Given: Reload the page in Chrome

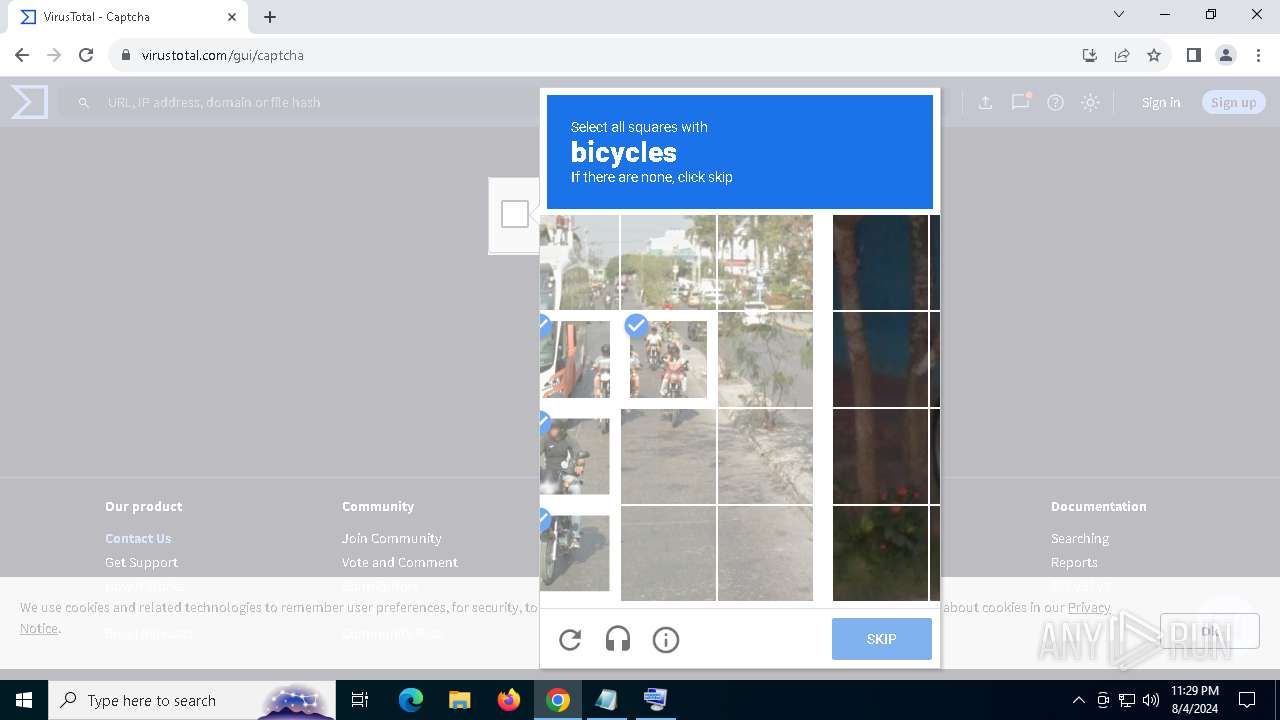Looking at the screenshot, I should pos(86,55).
